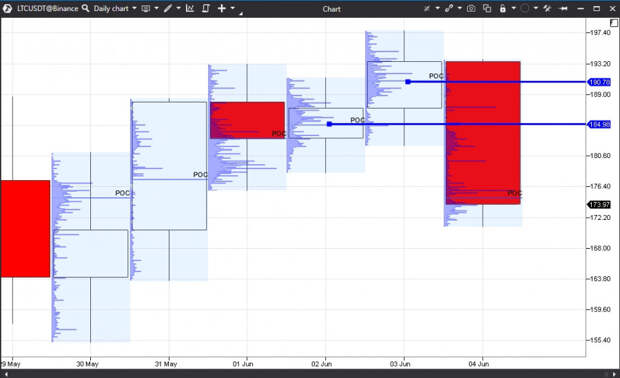Image resolution: width=620 pixels, height=378 pixels.
Task: Select the drawing pencil tool
Action: [x=168, y=8]
